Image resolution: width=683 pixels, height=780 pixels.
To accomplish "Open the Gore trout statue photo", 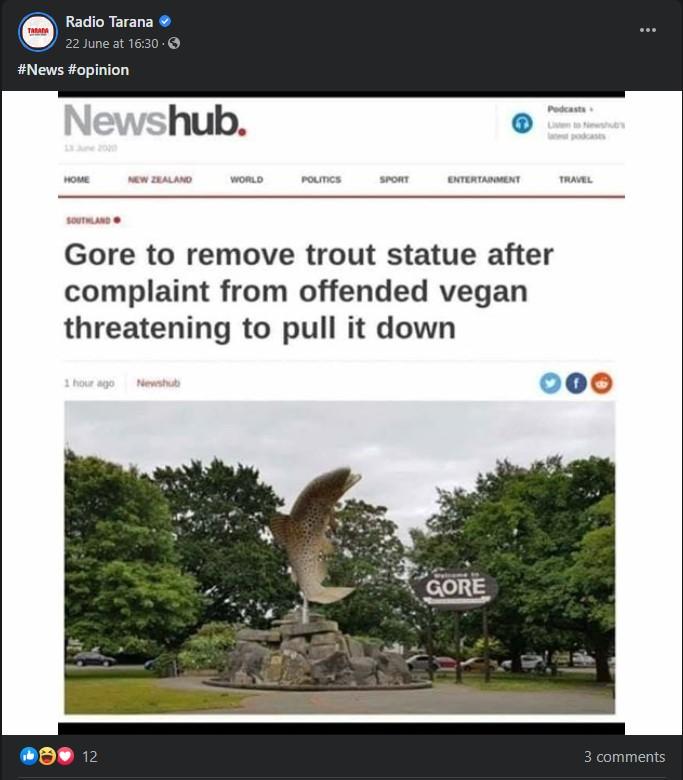I will [x=340, y=558].
